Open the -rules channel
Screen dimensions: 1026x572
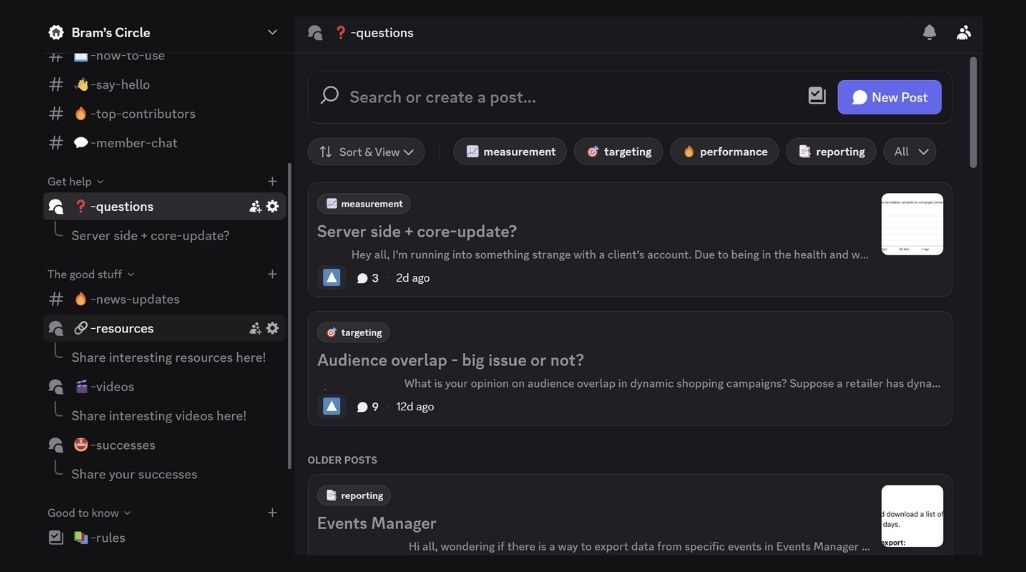point(164,537)
